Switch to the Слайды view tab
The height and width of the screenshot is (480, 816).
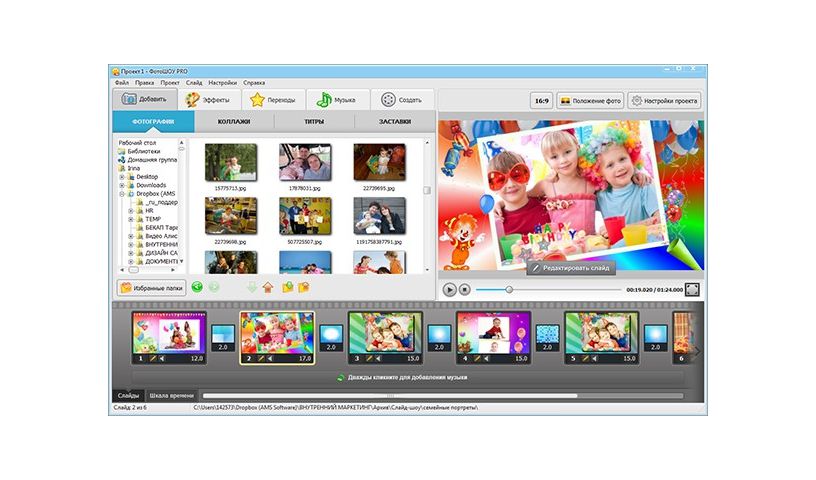click(x=128, y=396)
